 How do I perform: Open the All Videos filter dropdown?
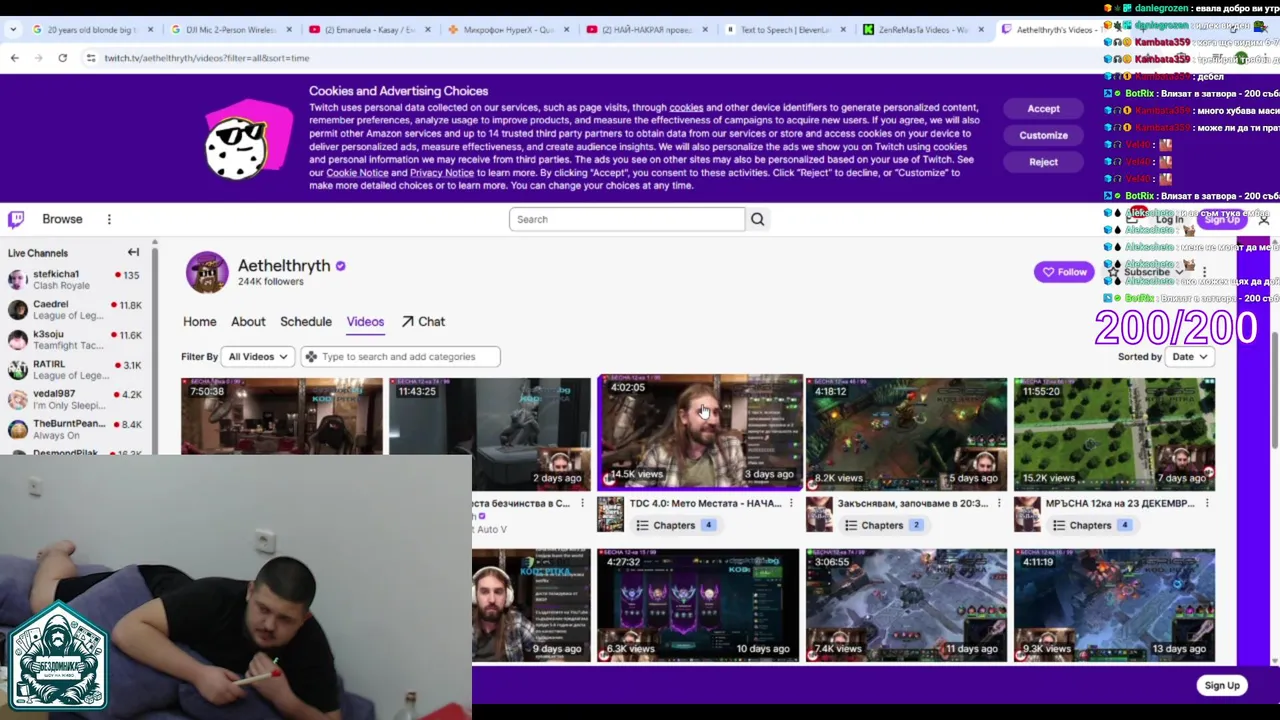tap(258, 357)
